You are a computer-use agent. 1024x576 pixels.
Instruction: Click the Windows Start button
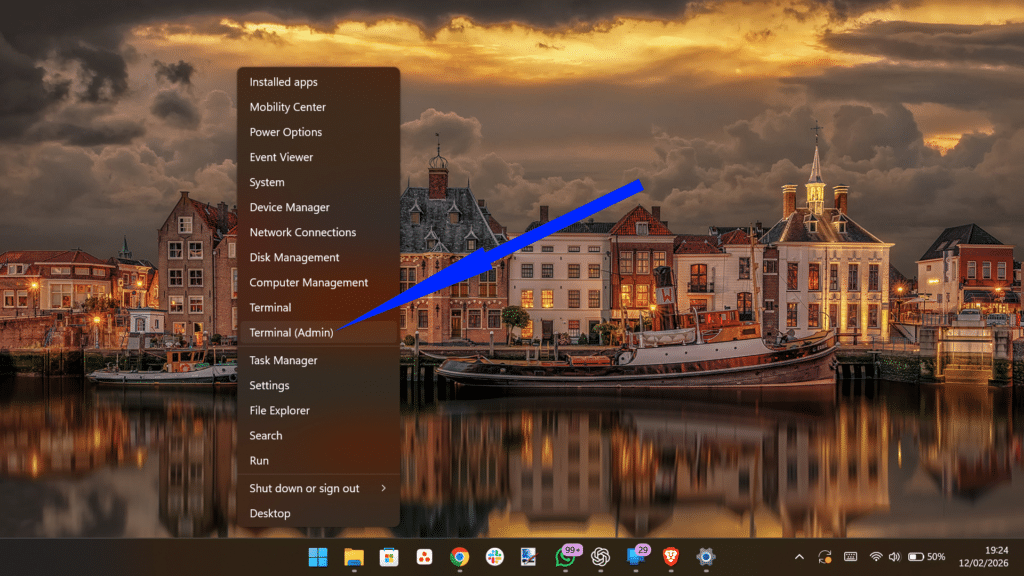[x=317, y=557]
